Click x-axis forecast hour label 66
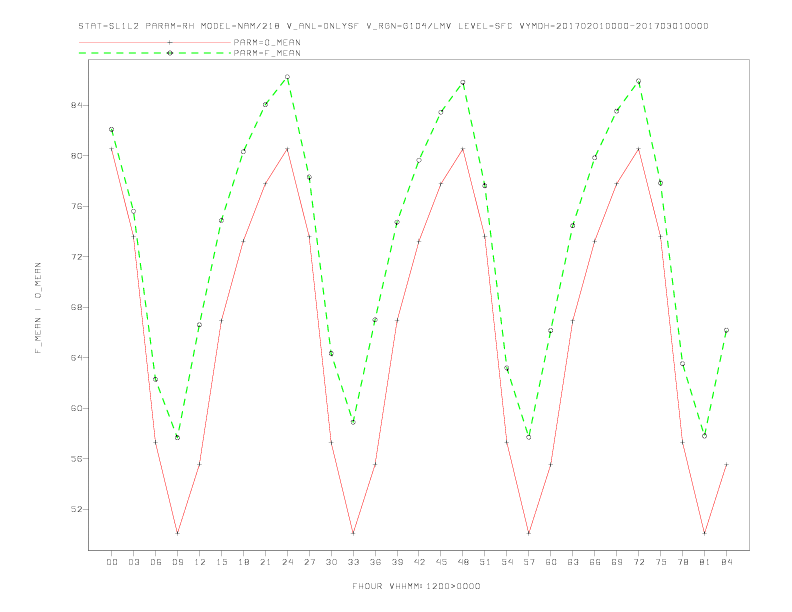Viewport: 792px width, 612px height. coord(595,562)
